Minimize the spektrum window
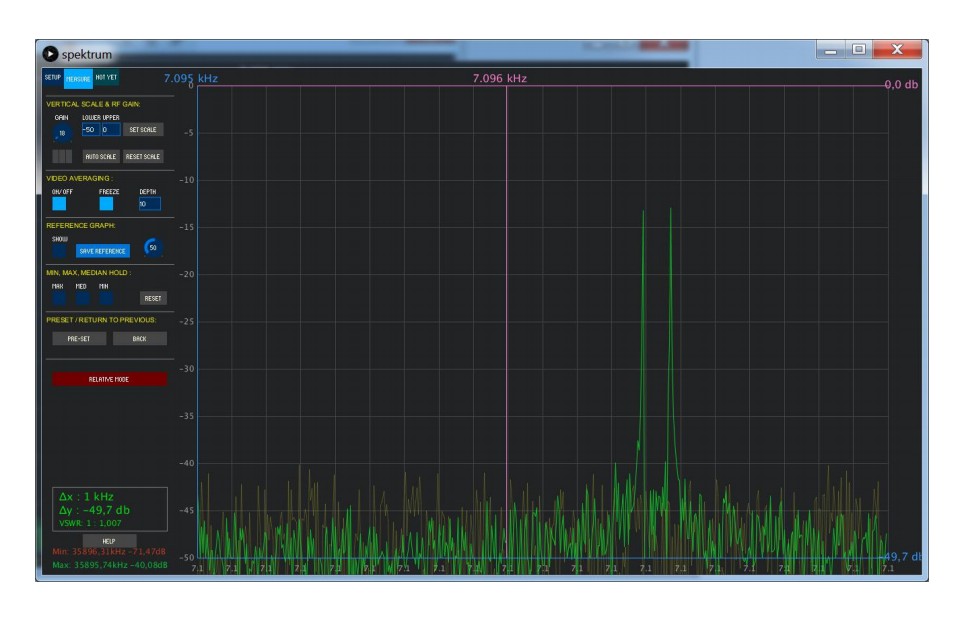Viewport: 960px width, 639px height. (830, 50)
